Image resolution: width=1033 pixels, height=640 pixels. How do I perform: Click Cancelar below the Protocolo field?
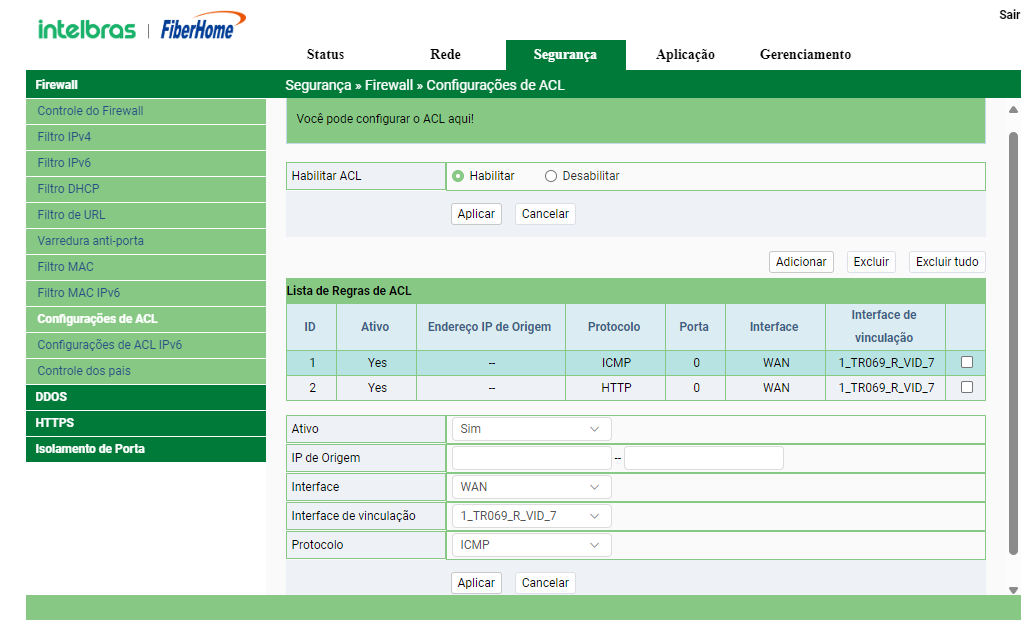[x=545, y=583]
